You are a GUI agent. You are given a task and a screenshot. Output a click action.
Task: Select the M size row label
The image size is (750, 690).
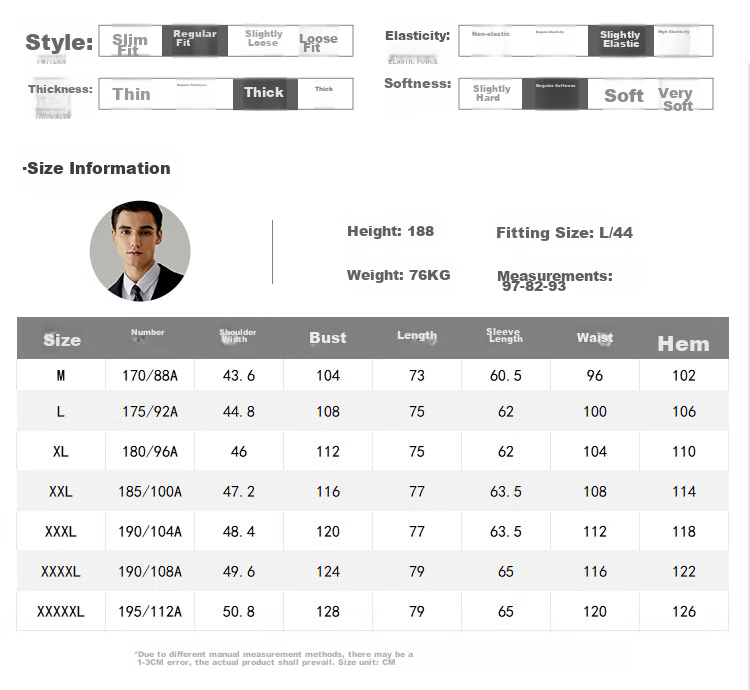[x=61, y=376]
